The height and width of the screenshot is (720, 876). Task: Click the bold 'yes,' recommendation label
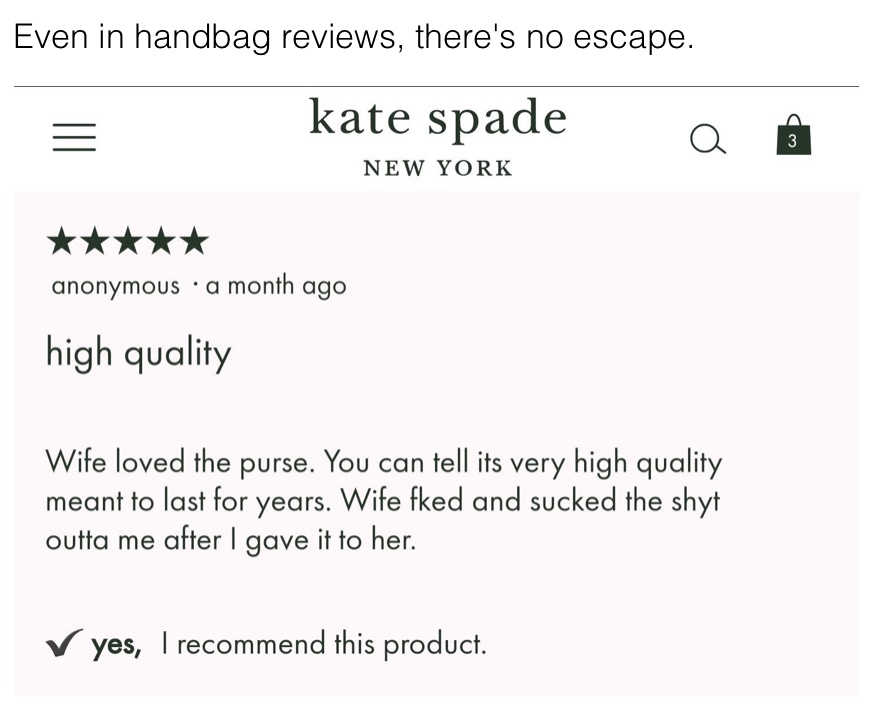click(117, 645)
